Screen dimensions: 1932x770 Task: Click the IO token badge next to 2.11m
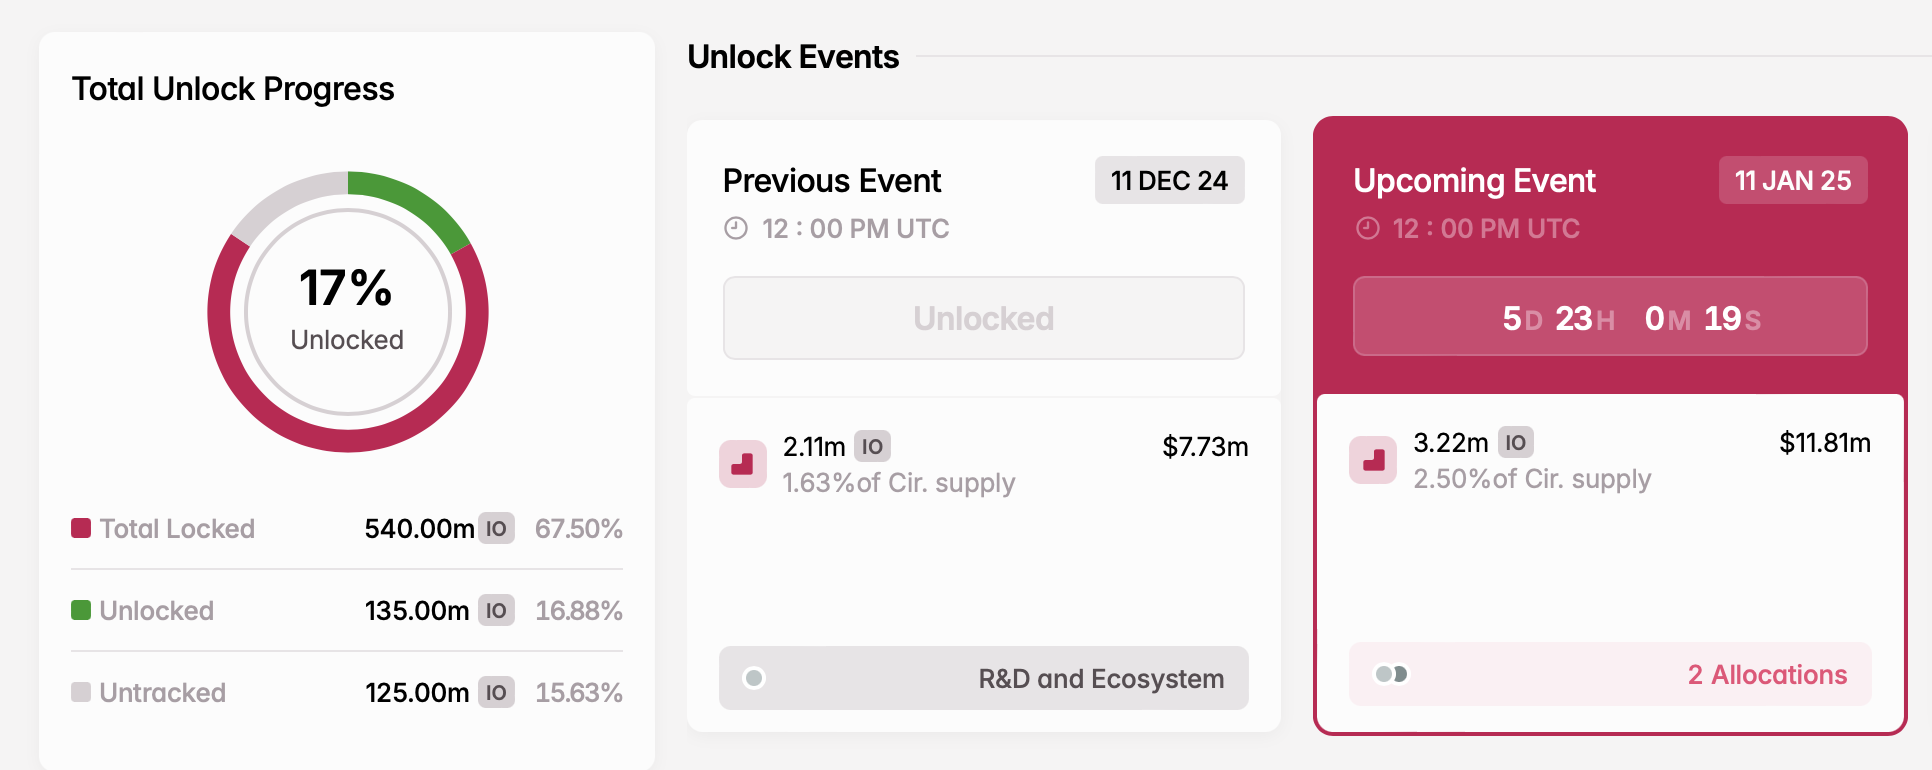coord(872,446)
